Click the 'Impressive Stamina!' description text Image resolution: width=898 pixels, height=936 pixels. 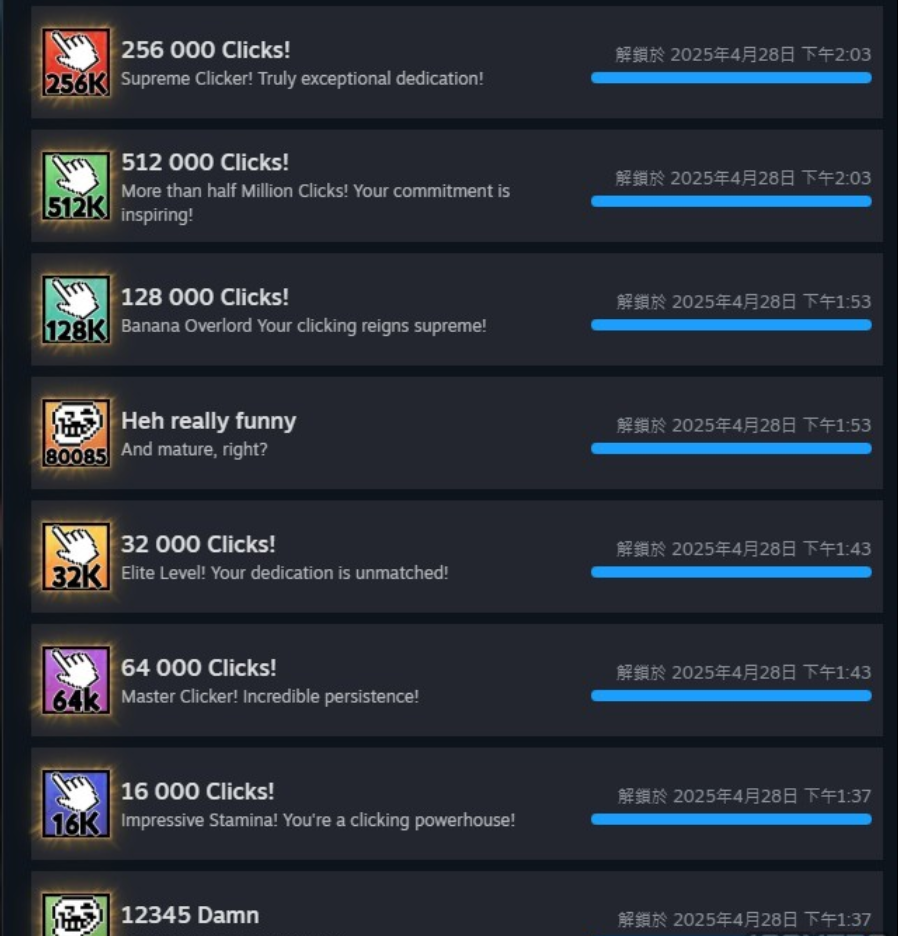point(318,820)
